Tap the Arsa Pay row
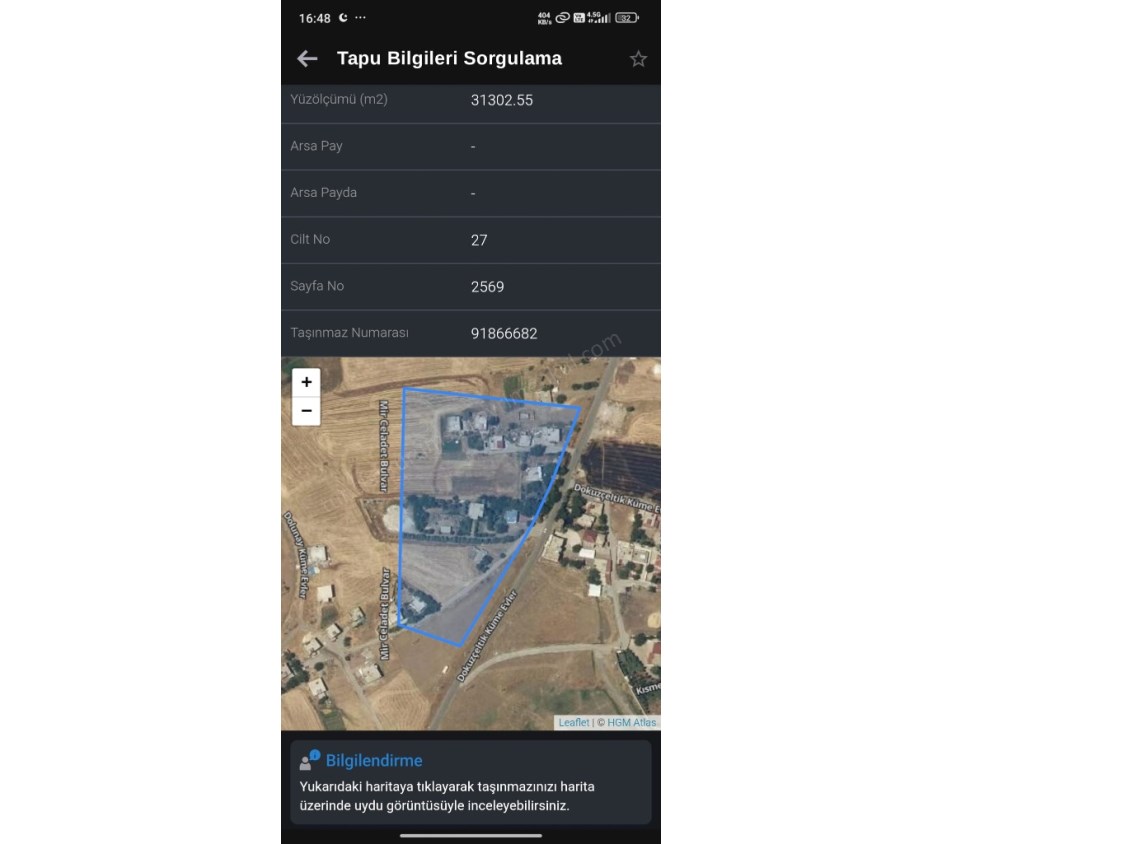 471,146
